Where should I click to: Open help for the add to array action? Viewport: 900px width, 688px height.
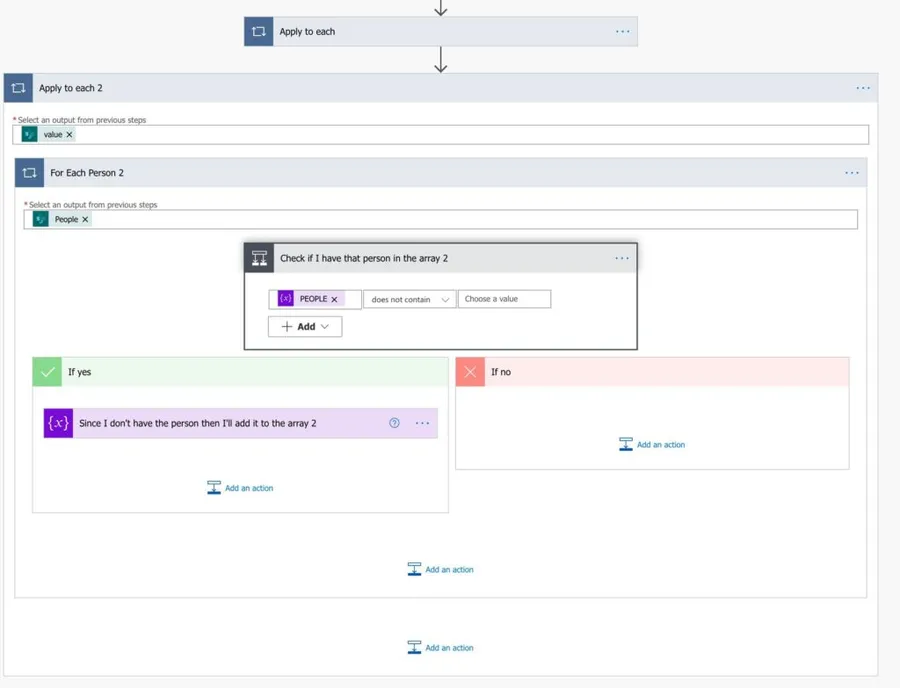pos(394,423)
